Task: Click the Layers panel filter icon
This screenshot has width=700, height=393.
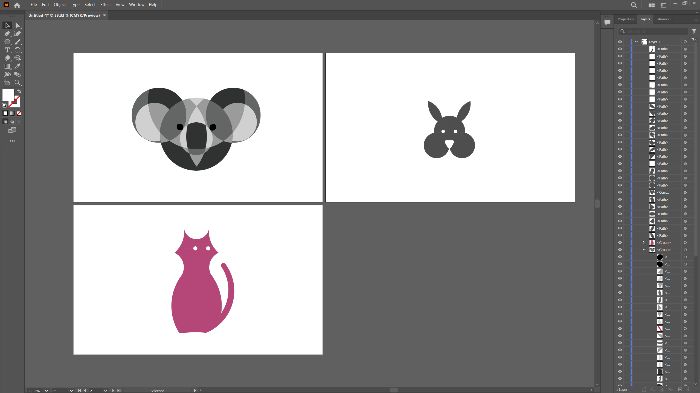Action: (694, 31)
